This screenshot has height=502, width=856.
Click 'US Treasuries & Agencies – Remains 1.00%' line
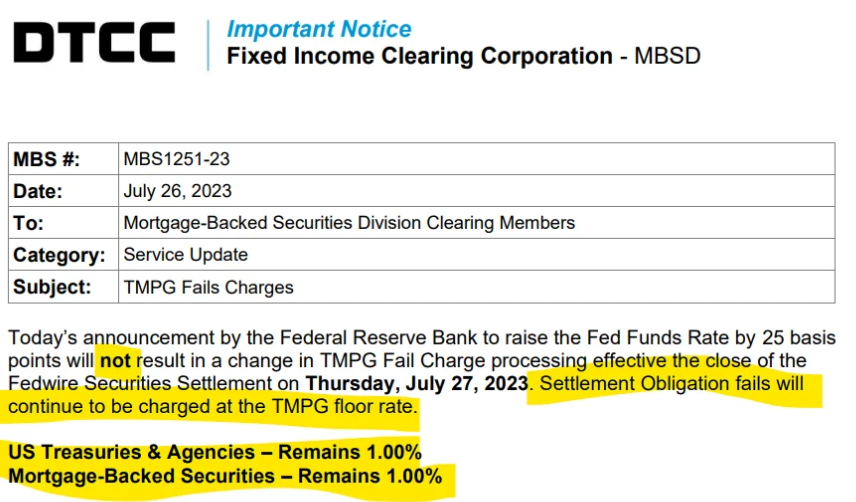pos(215,452)
